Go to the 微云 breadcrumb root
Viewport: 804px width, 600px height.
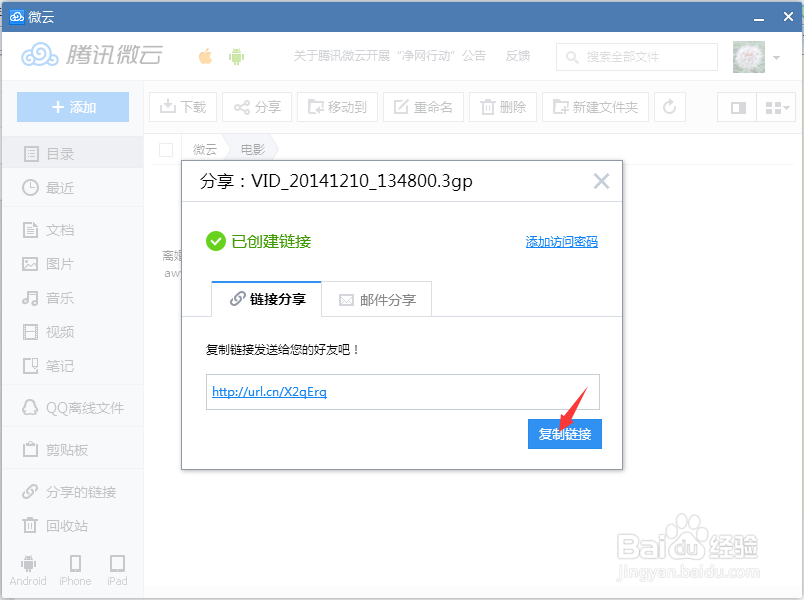coord(205,150)
